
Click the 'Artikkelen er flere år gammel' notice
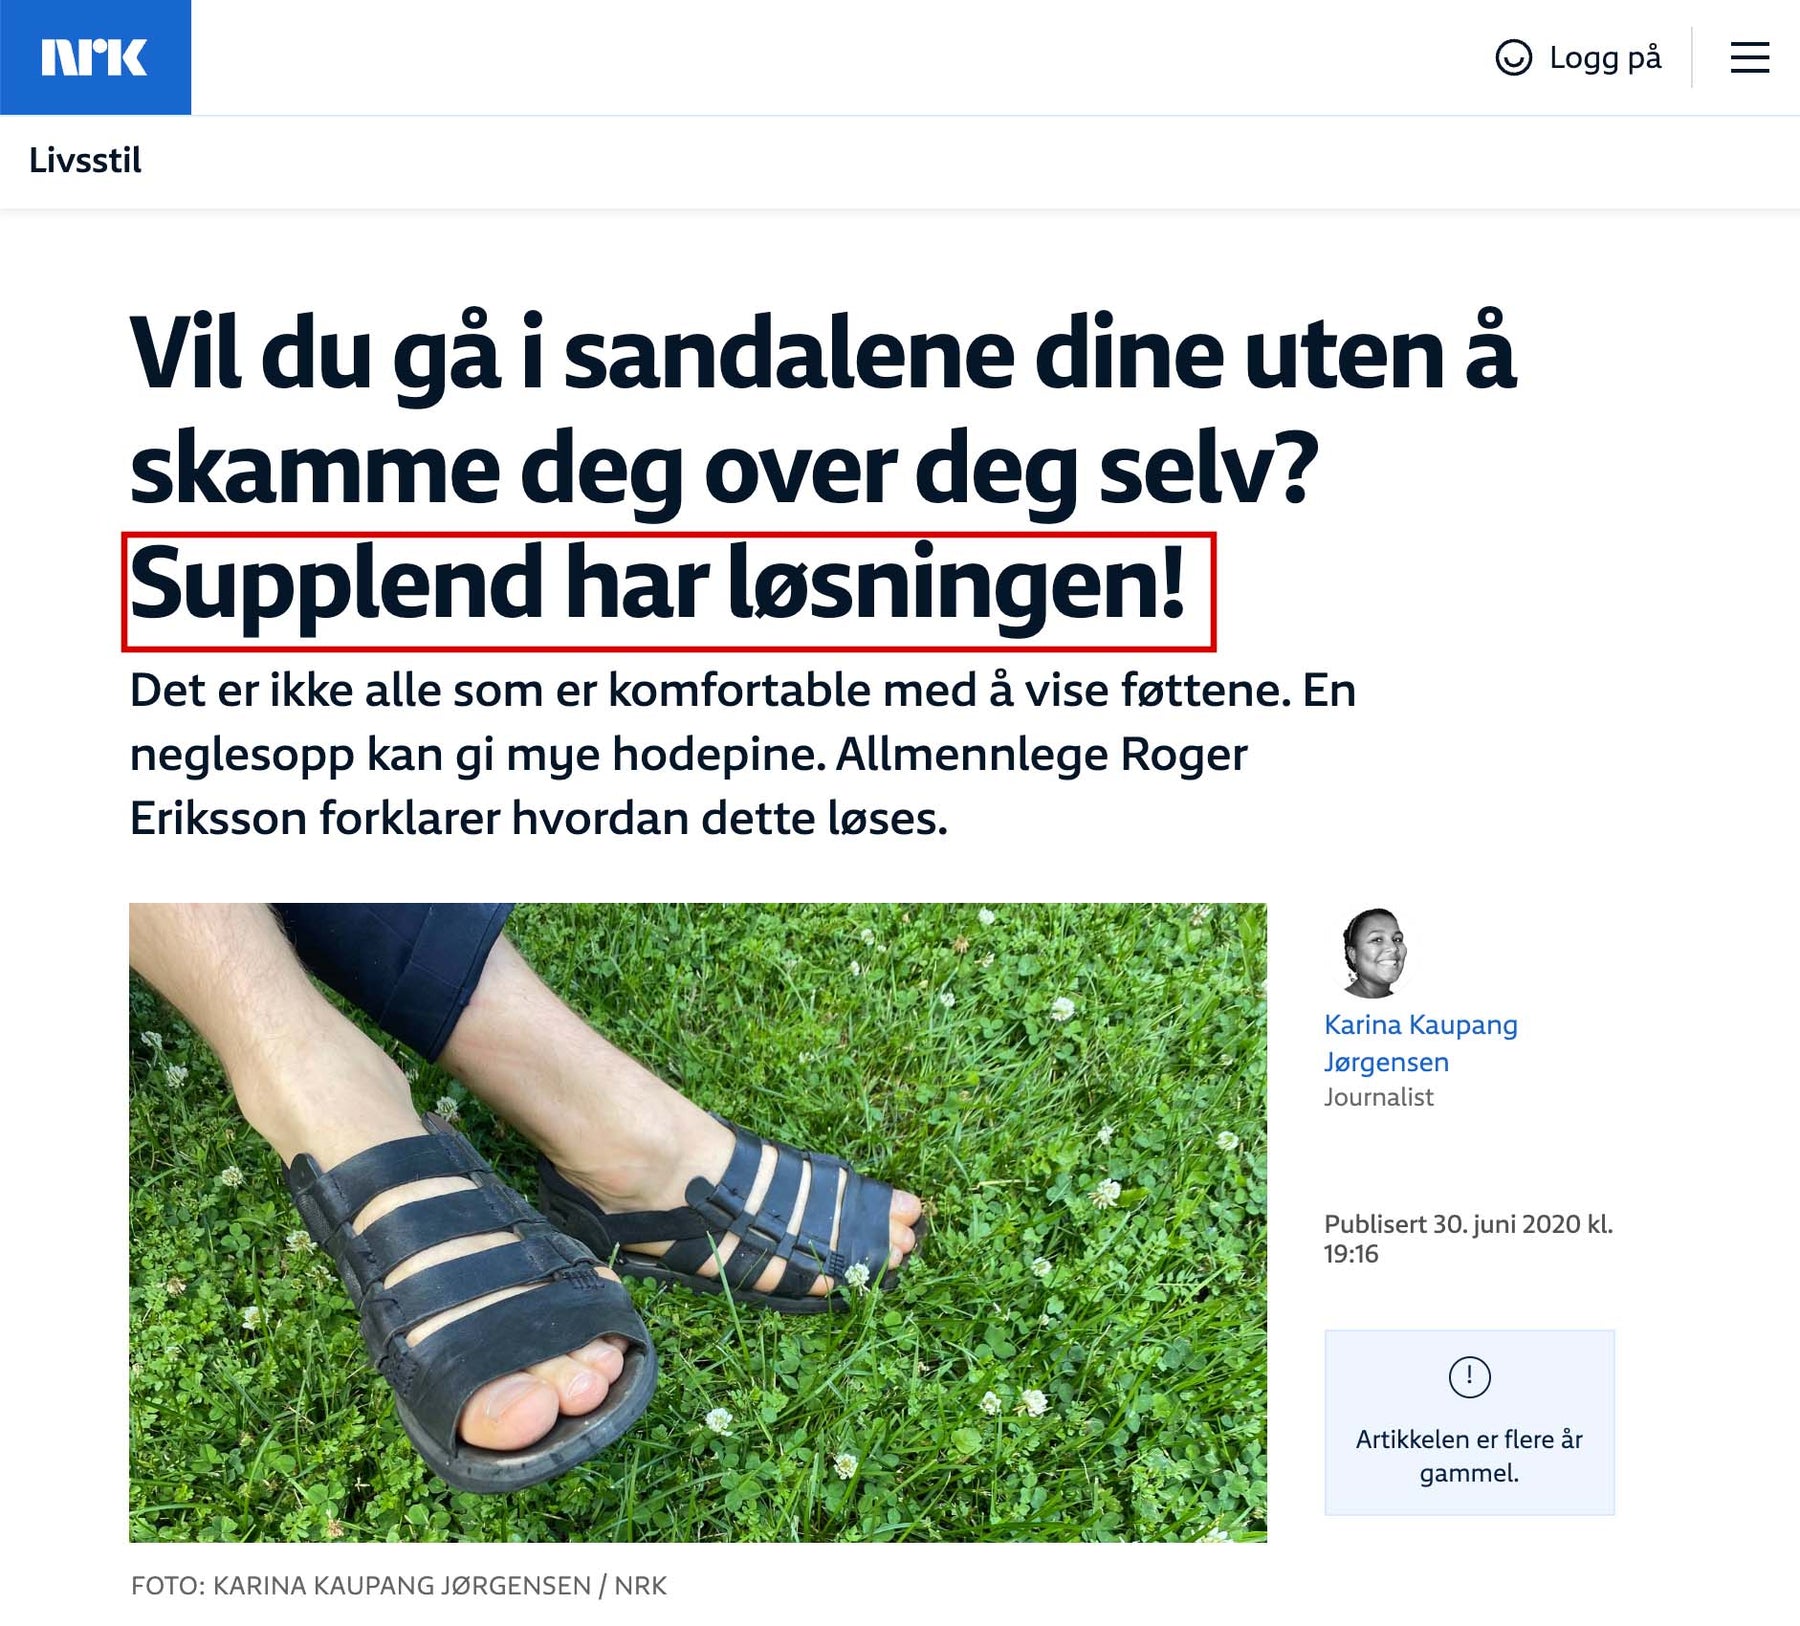(x=1469, y=1422)
